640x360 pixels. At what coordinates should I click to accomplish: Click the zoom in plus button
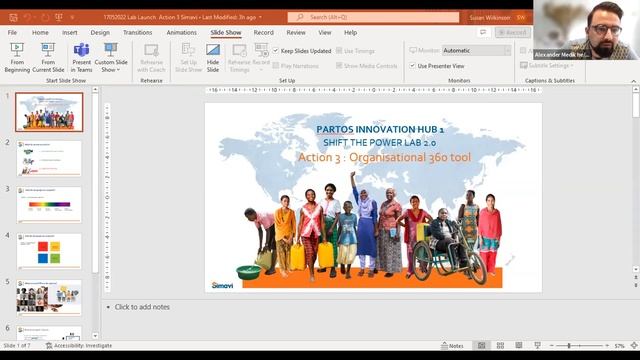[607, 346]
